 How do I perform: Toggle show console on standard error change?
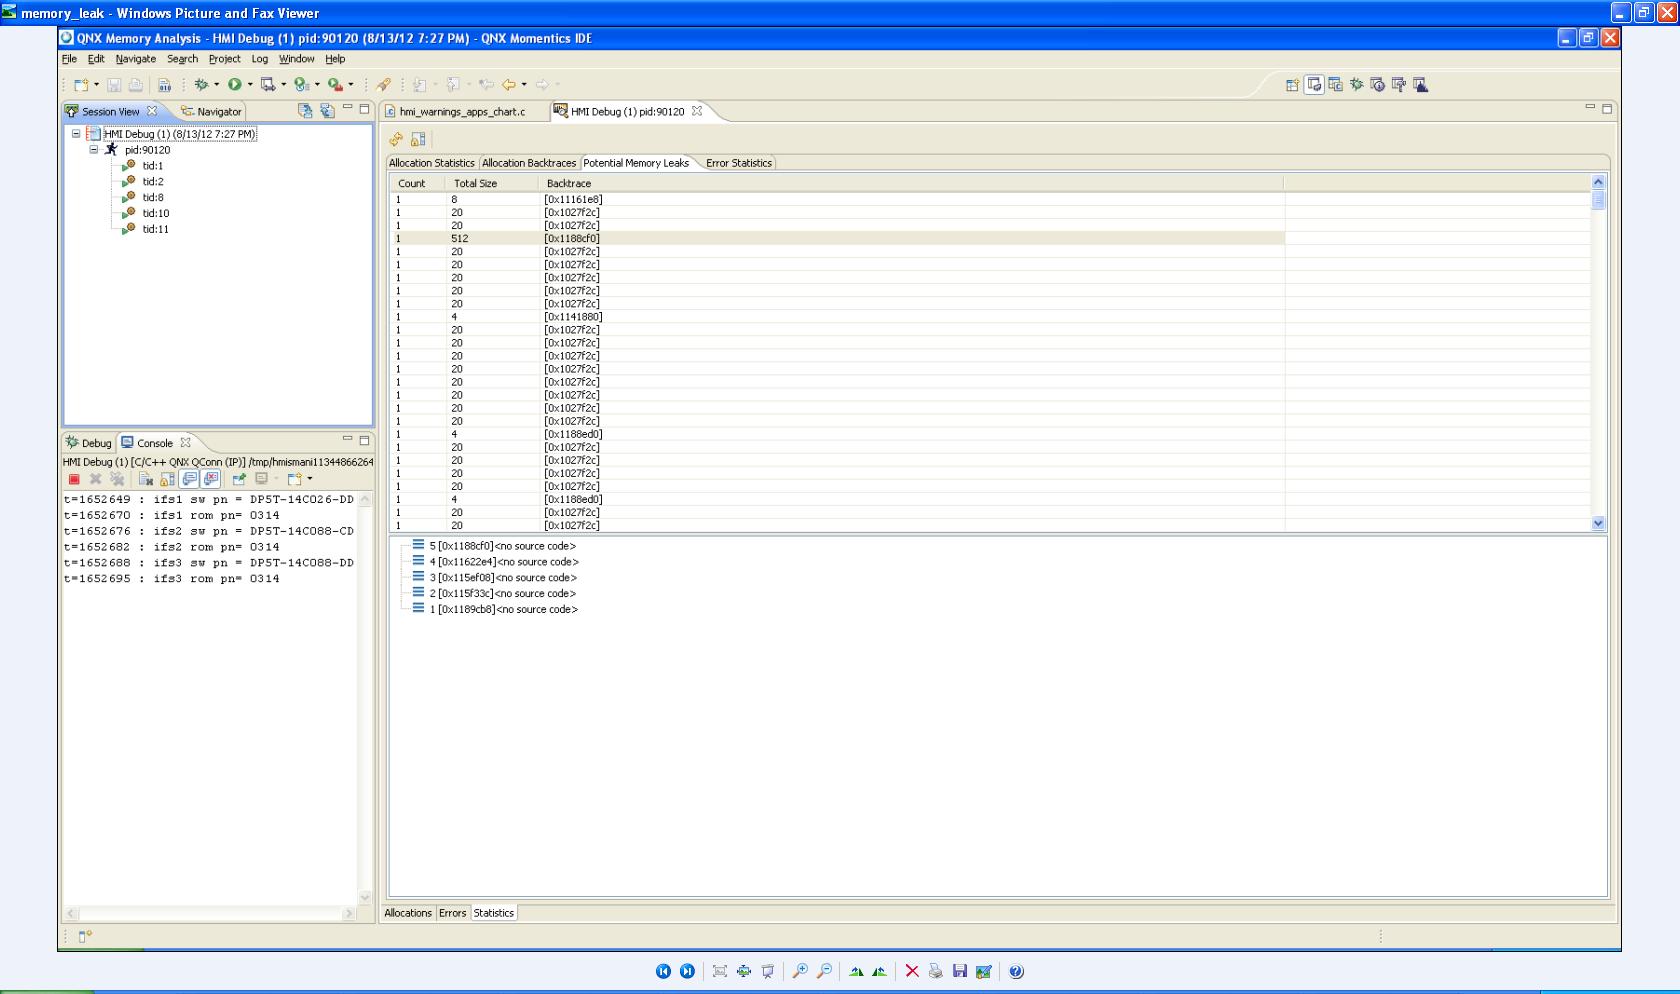pos(211,479)
